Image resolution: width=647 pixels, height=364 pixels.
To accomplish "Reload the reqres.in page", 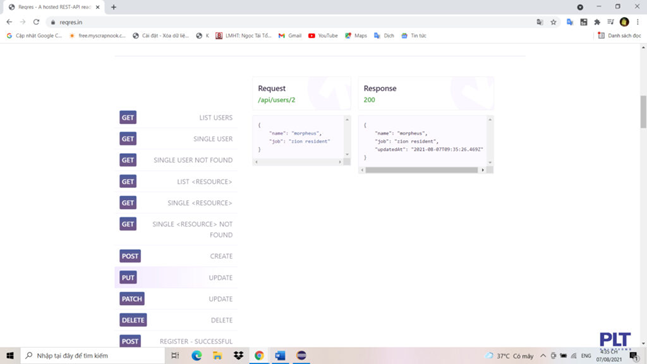I will (x=36, y=22).
